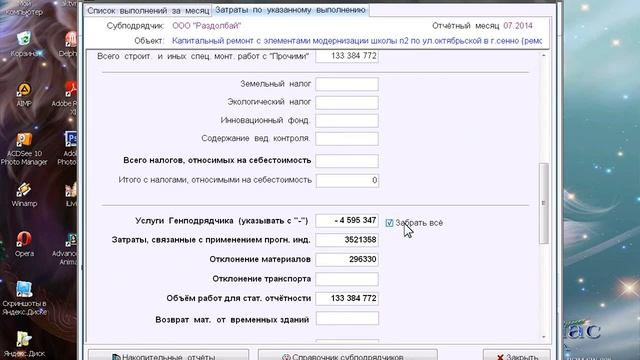Click the subcontractor name ООО "Раздолбай"
This screenshot has width=640, height=360.
click(207, 26)
